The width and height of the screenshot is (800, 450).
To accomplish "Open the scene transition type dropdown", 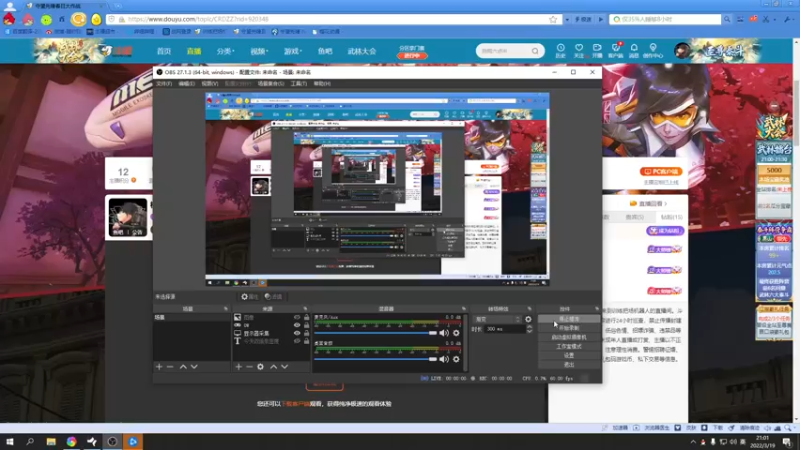I will [497, 319].
